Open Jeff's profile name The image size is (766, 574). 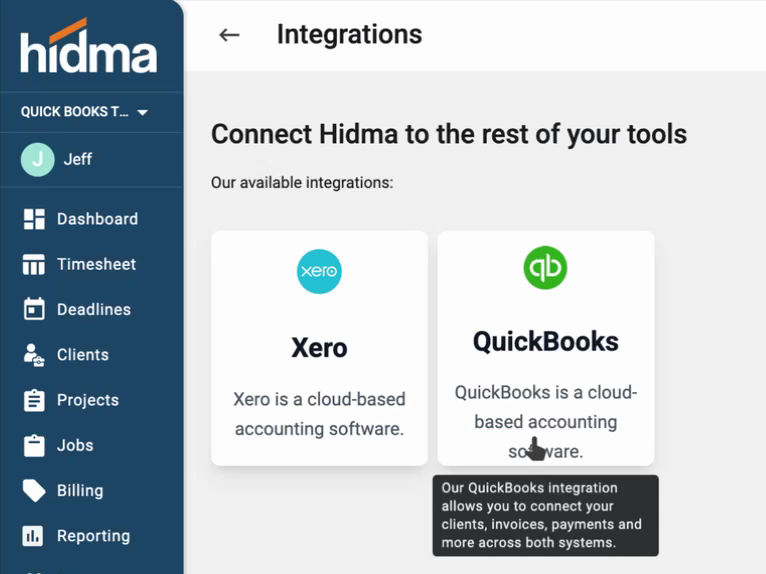(x=78, y=159)
